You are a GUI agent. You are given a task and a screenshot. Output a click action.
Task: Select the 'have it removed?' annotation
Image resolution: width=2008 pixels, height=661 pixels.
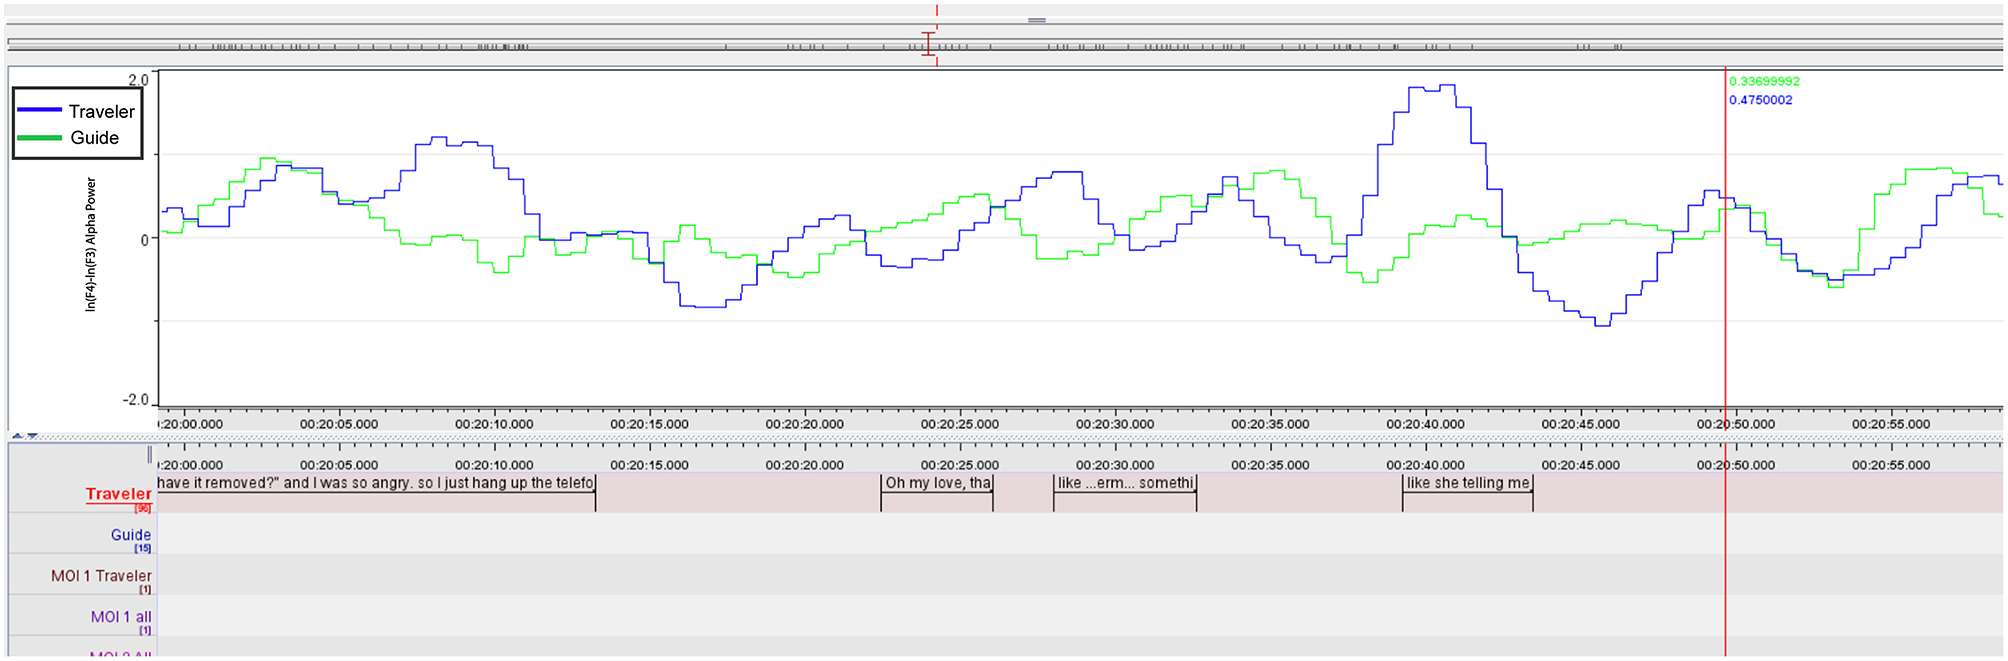pyautogui.click(x=376, y=484)
